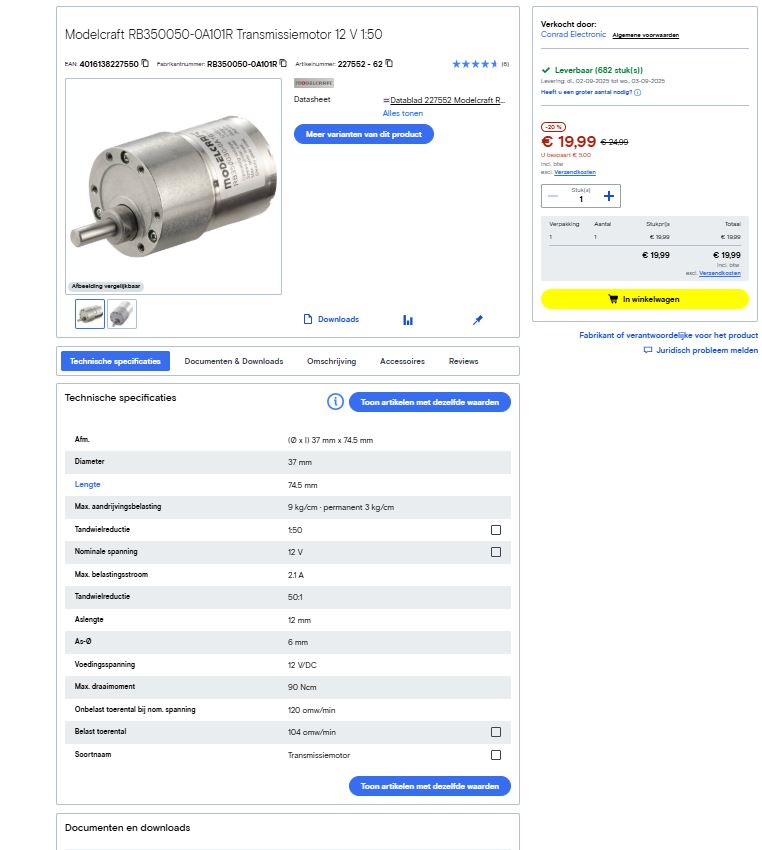Switch to Documenten & Downloads tab
This screenshot has height=850, width=762.
click(234, 361)
